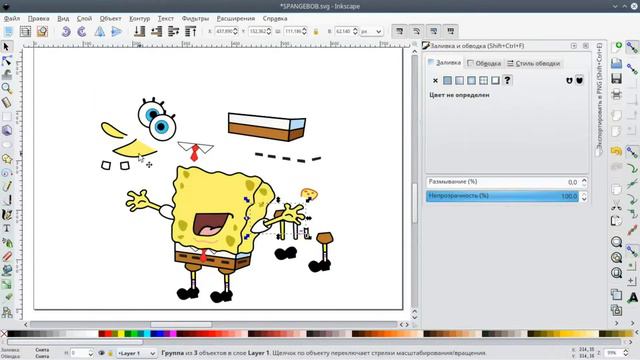Adjust the Непрозрачность opacity slider
The width and height of the screenshot is (640, 360).
point(502,196)
